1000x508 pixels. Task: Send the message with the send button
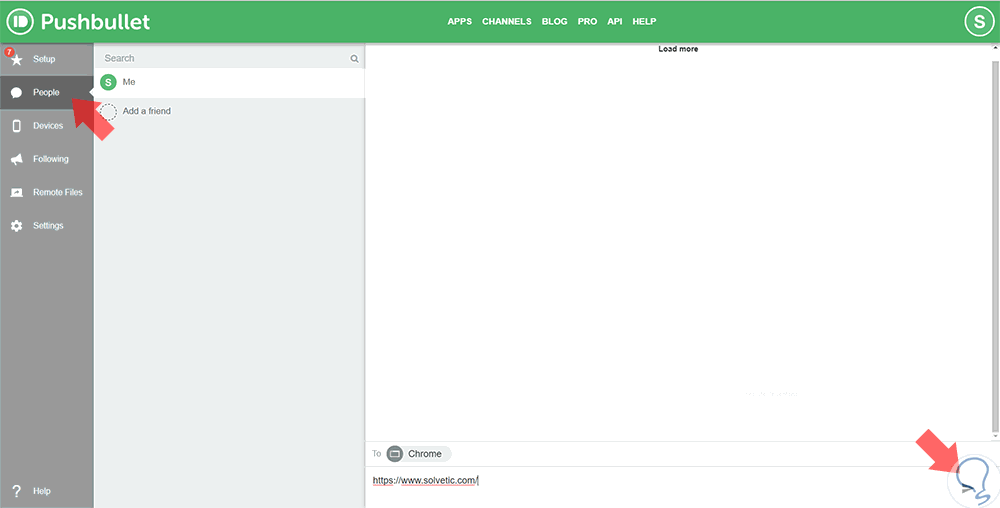click(x=968, y=488)
